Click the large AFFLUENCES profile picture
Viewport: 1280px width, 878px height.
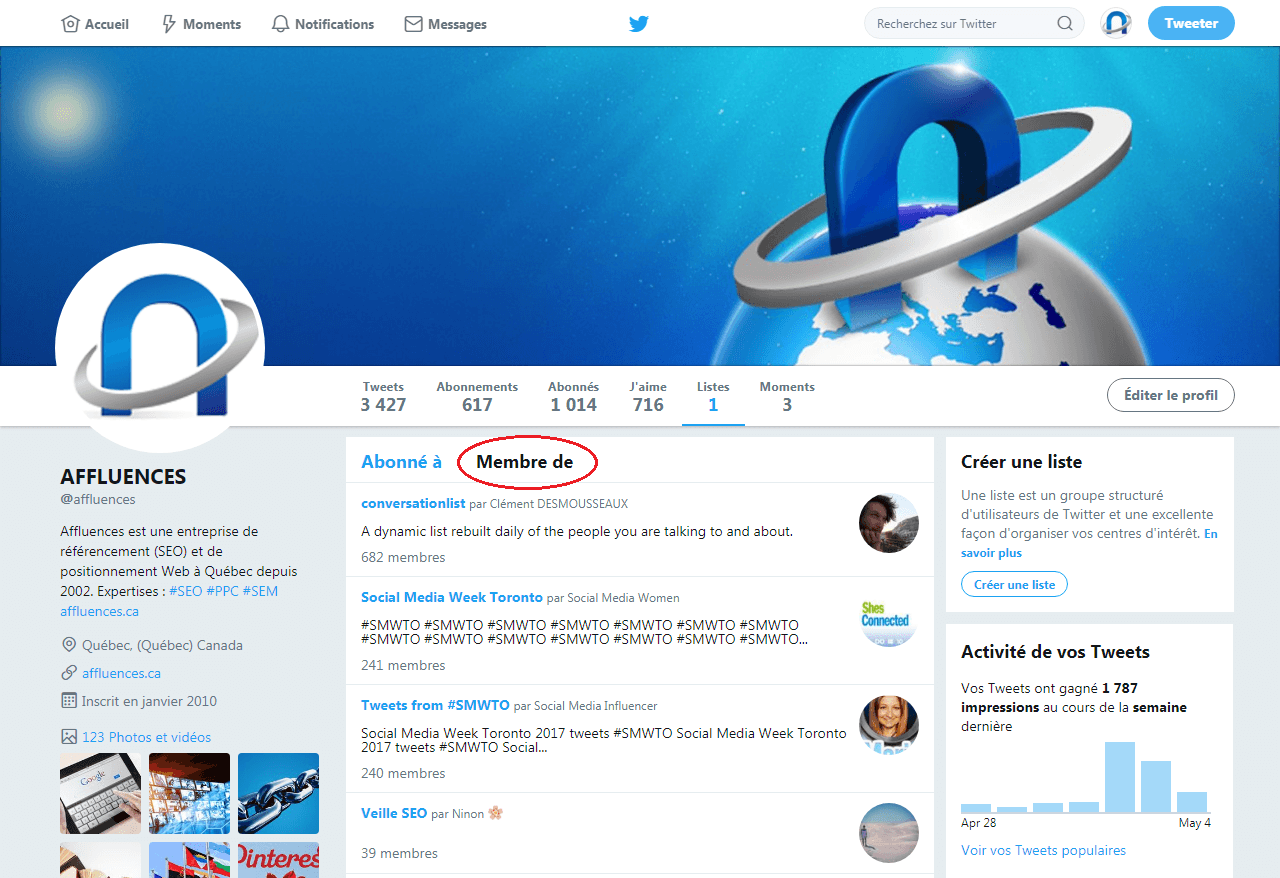(x=160, y=348)
